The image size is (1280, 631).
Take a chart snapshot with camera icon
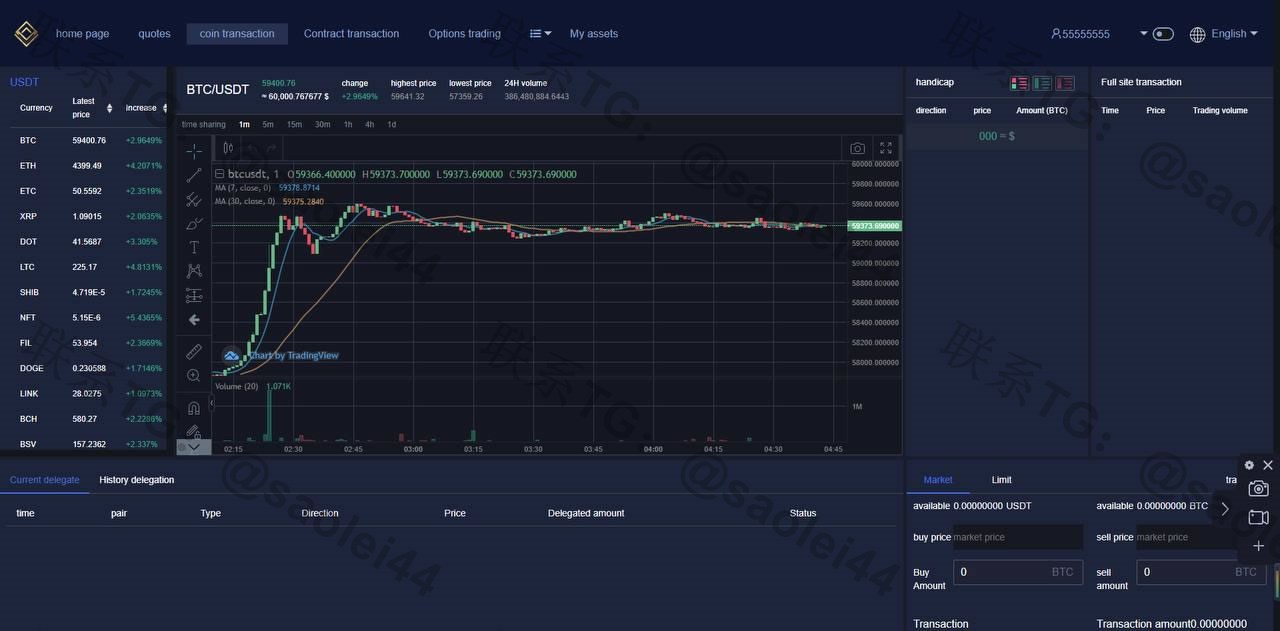coord(857,148)
